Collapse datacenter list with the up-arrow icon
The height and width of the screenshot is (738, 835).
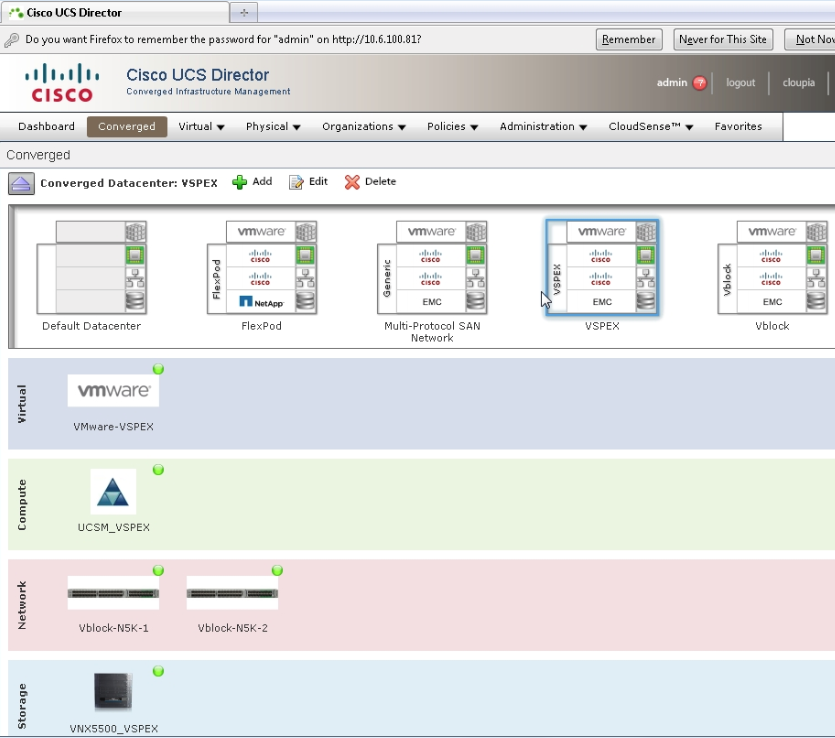[x=21, y=183]
